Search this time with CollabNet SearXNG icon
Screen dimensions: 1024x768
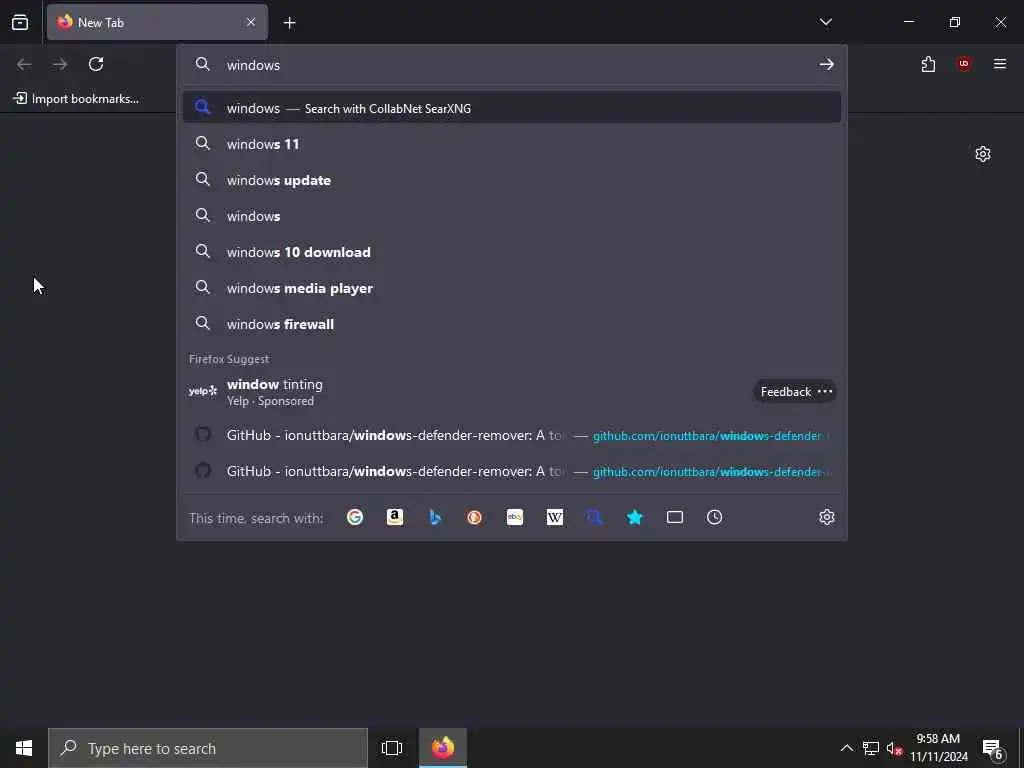click(595, 517)
